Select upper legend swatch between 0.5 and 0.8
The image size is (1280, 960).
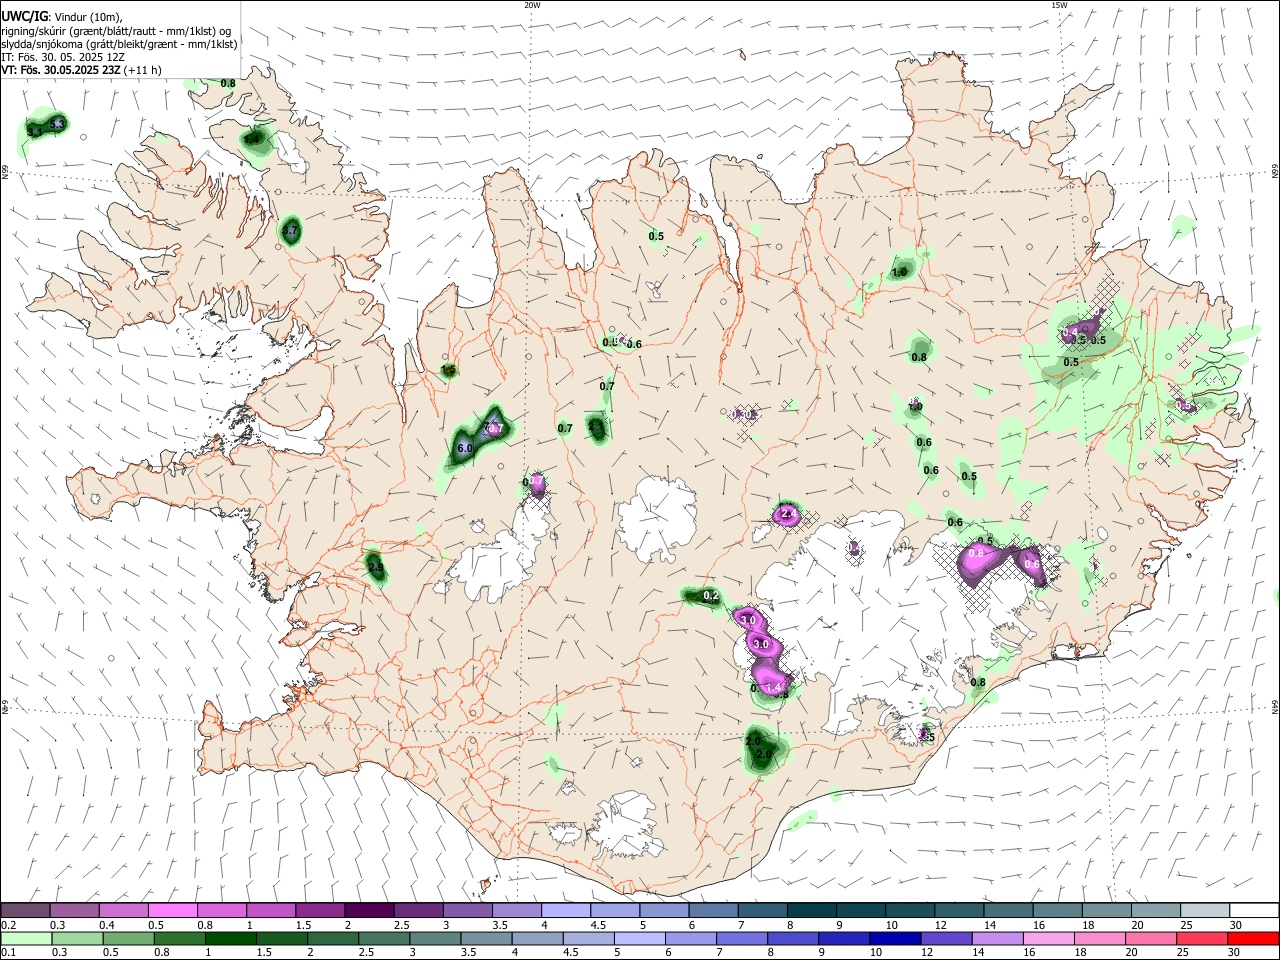click(172, 910)
